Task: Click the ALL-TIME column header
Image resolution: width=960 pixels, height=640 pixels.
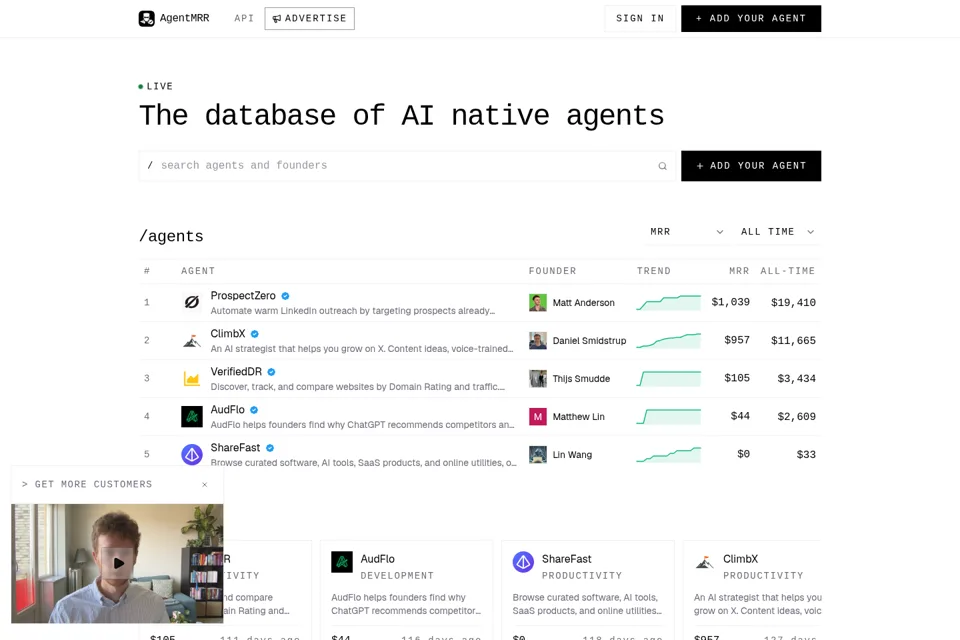Action: coord(788,271)
